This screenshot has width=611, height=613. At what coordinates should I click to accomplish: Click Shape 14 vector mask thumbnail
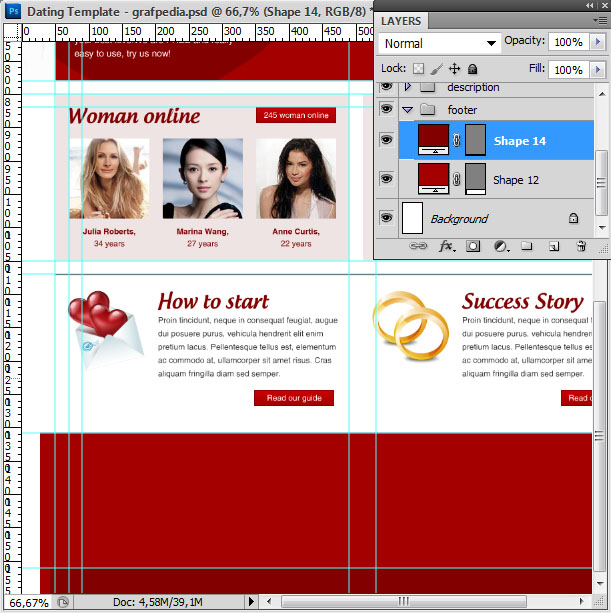pyautogui.click(x=475, y=140)
